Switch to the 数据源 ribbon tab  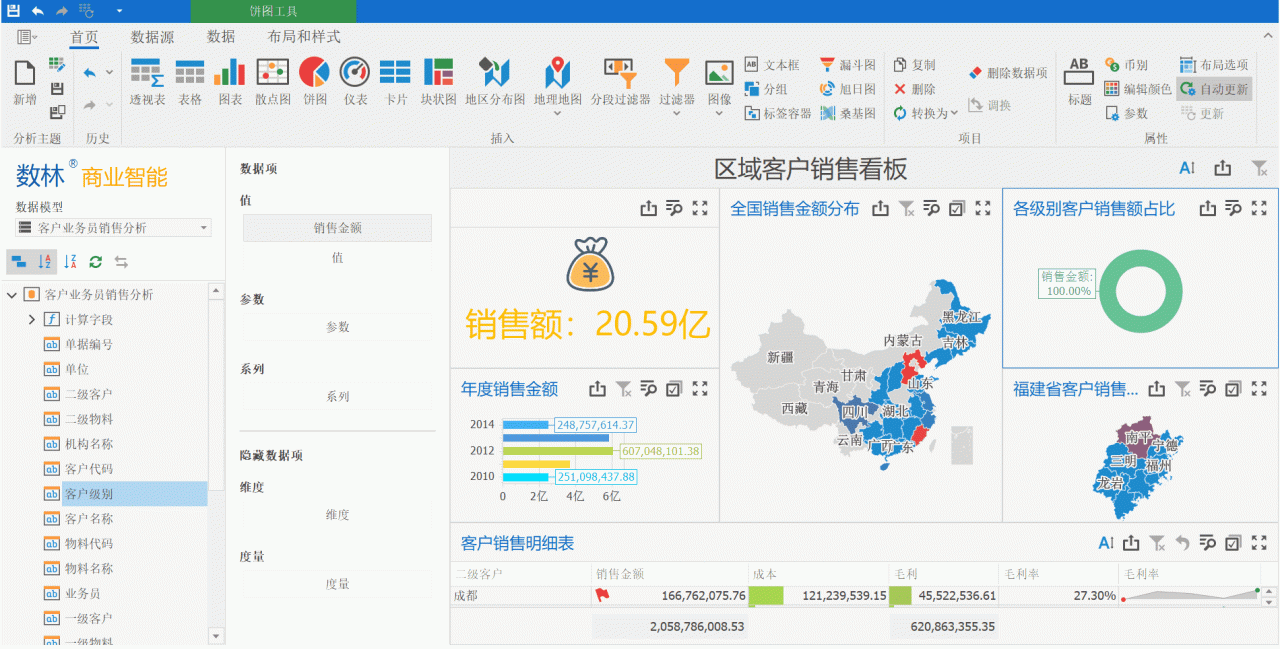point(152,37)
